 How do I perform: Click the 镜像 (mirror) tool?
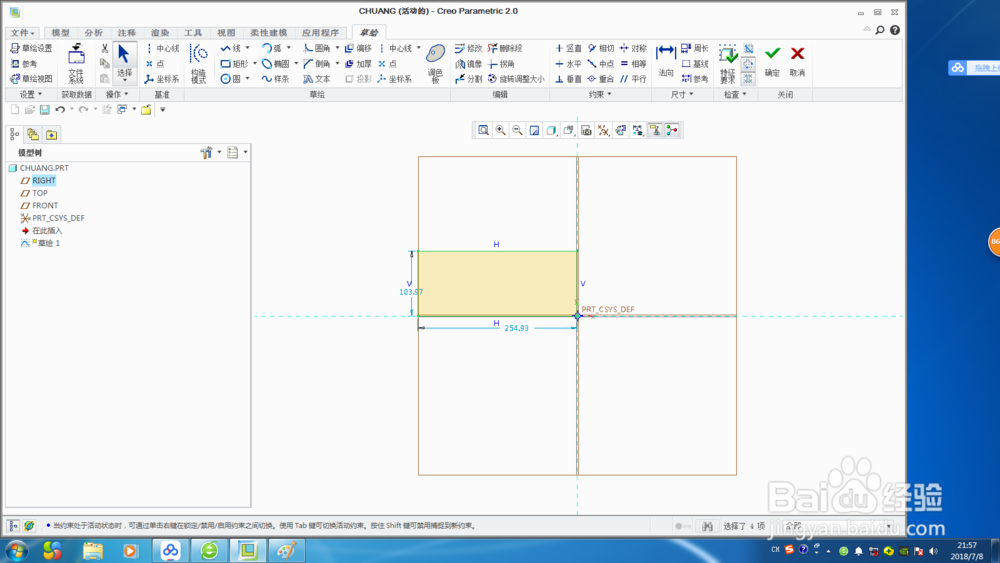[469, 64]
